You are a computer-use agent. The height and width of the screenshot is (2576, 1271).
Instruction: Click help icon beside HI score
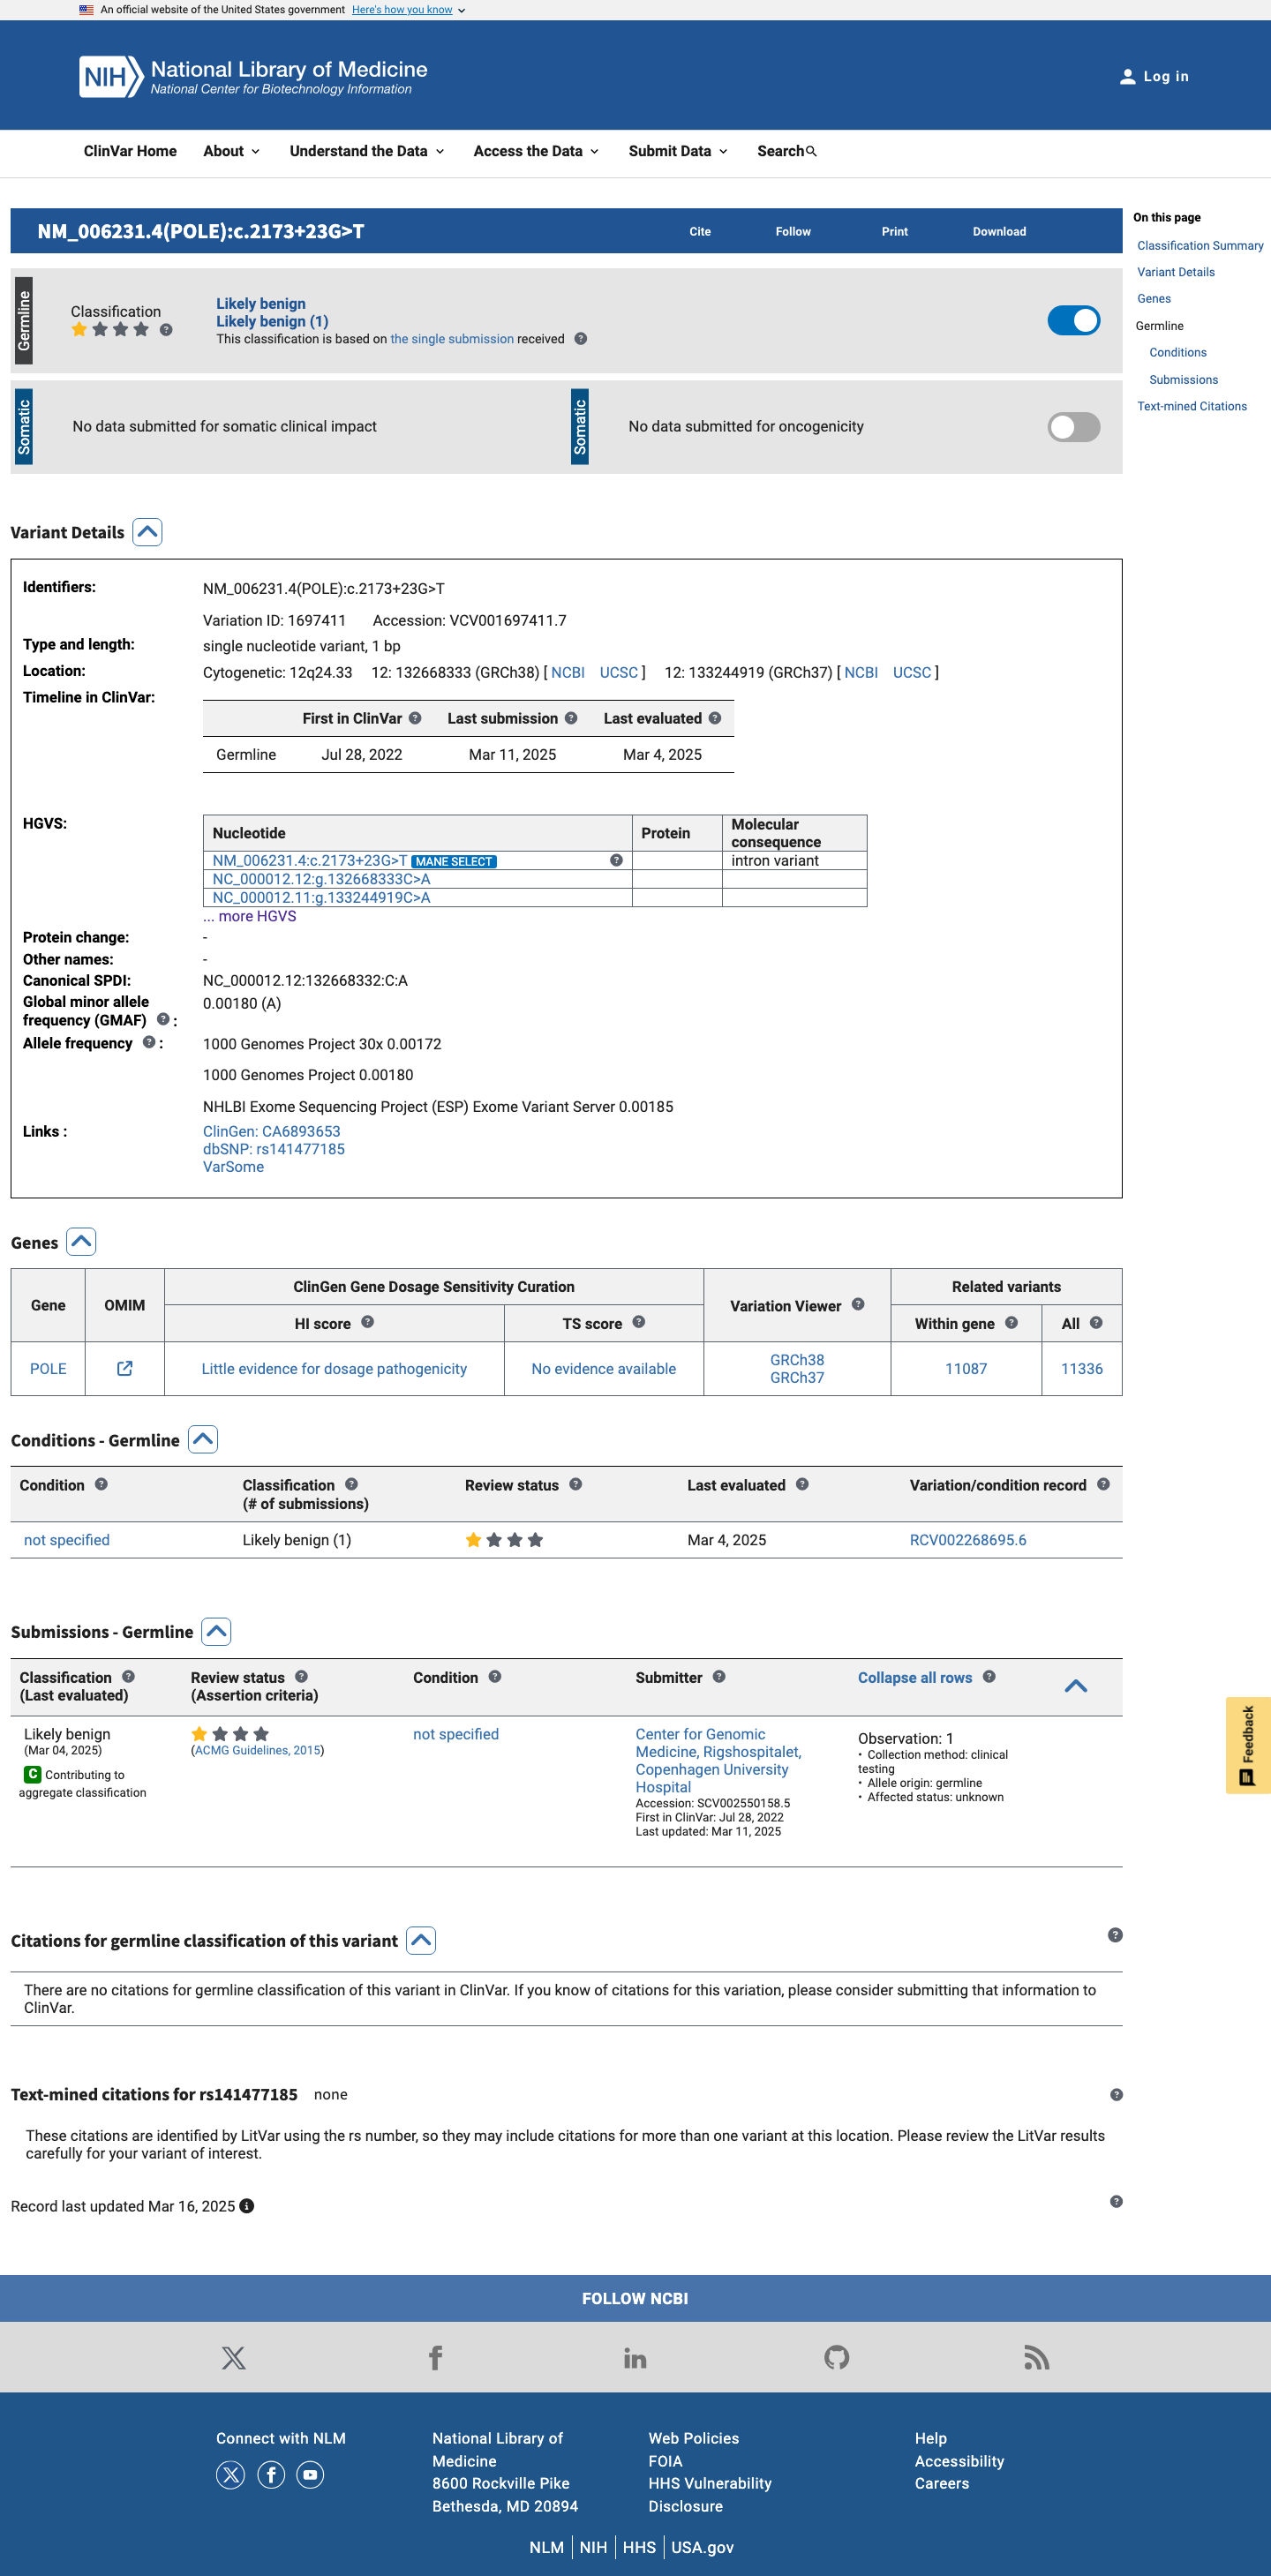coord(368,1322)
